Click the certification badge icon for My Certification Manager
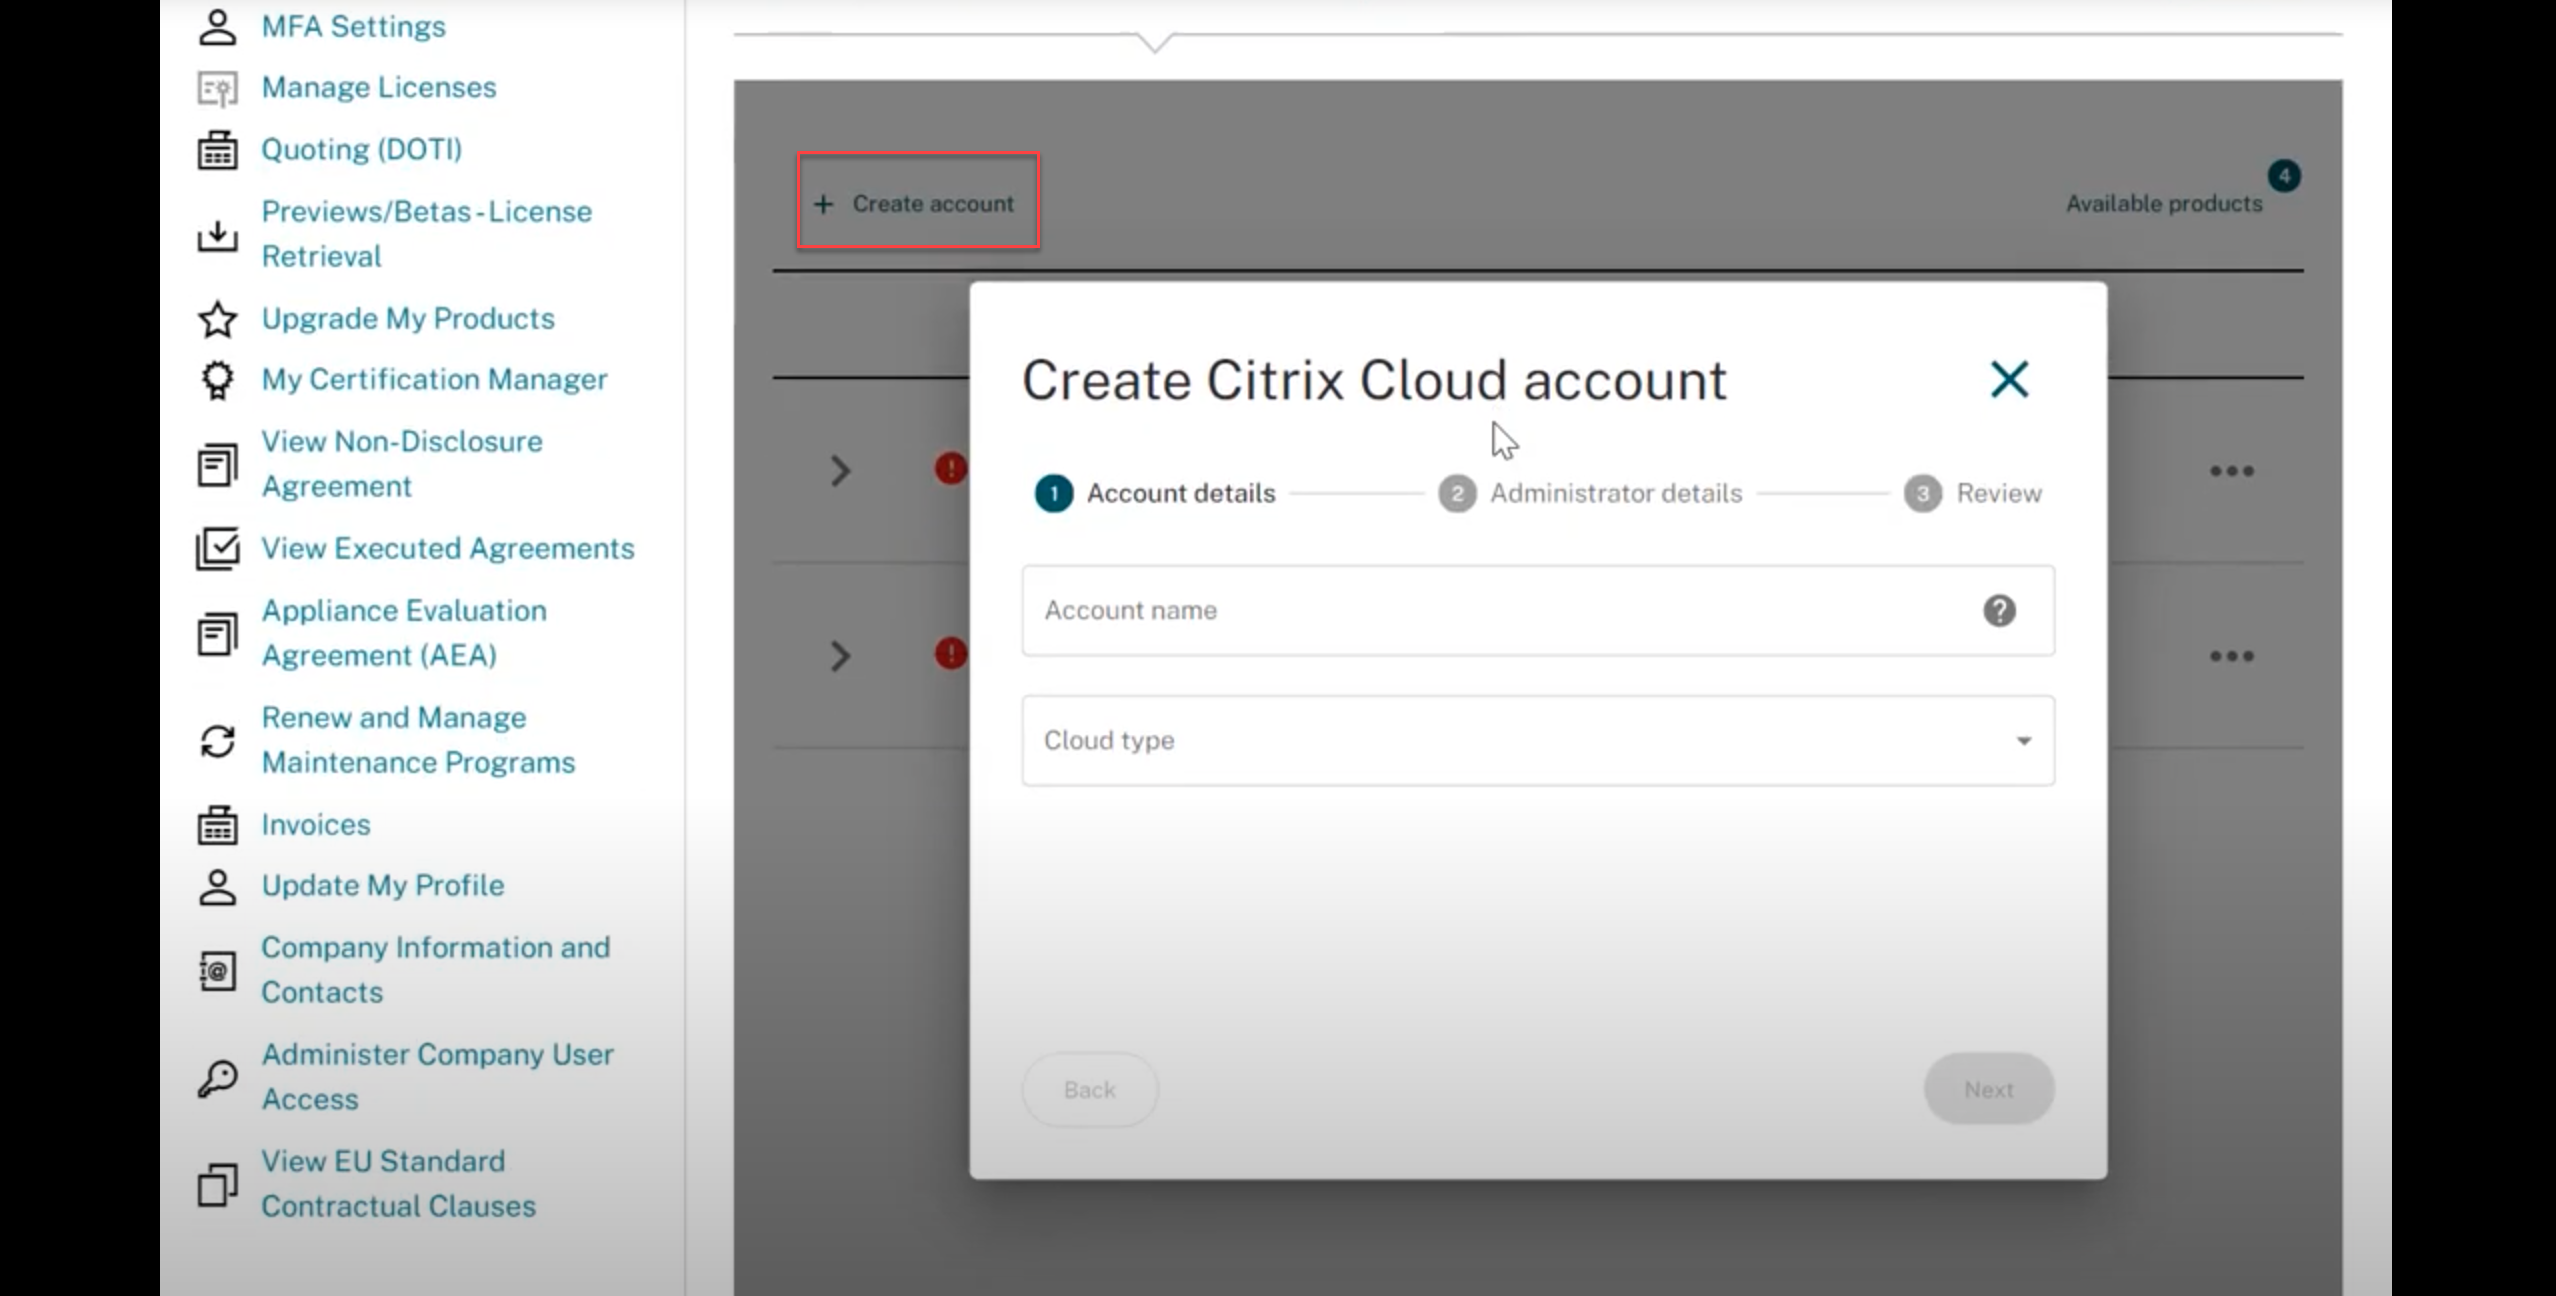Viewport: 2556px width, 1296px height. [x=217, y=380]
